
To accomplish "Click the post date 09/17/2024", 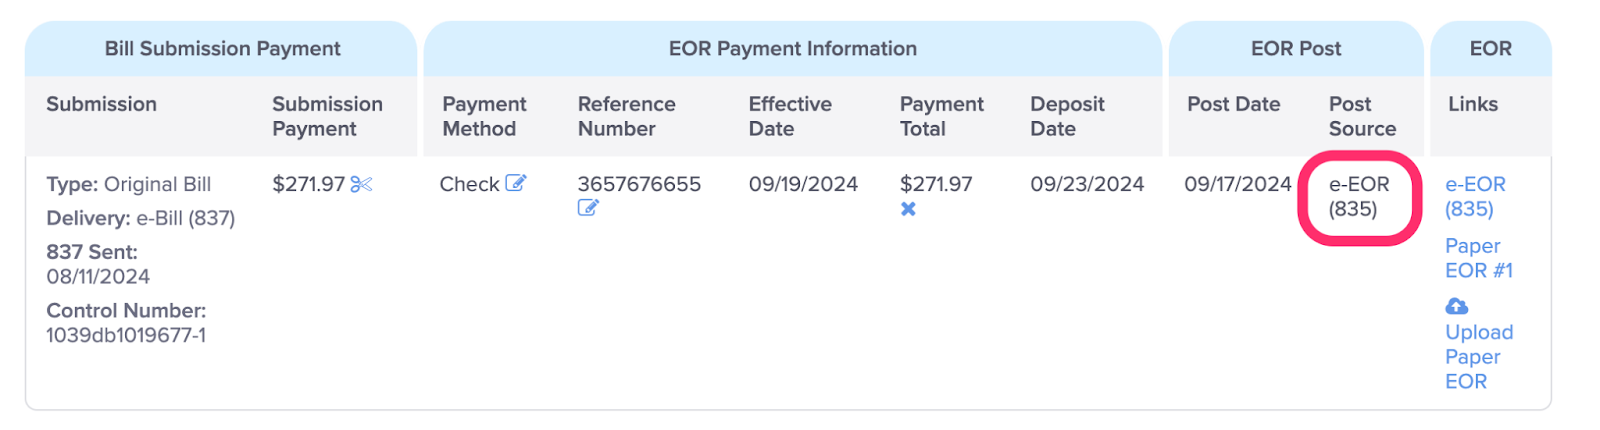I will 1238,184.
